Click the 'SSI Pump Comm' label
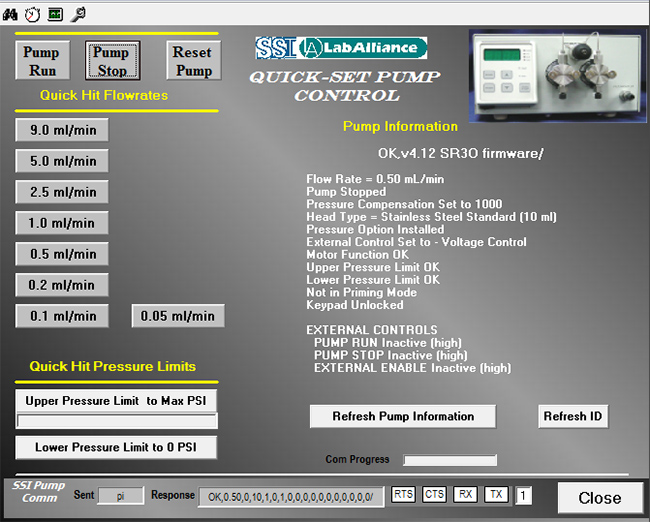This screenshot has height=522, width=650. point(39,491)
